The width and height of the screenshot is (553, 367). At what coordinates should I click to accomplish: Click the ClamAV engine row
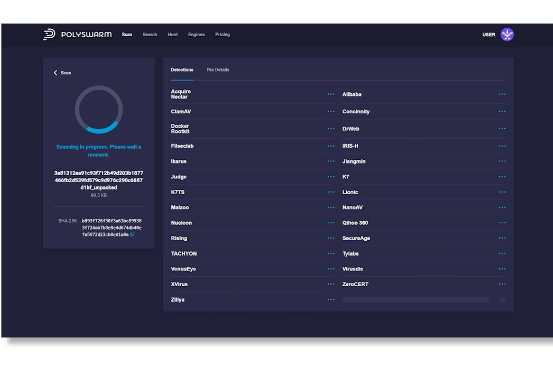click(253, 111)
